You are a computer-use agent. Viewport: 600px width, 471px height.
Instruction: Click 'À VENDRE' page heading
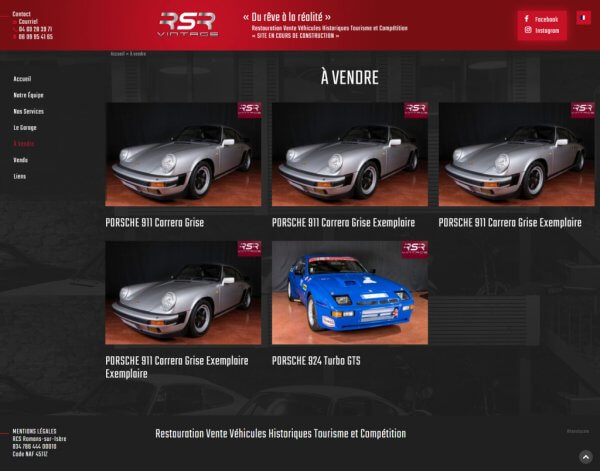click(350, 78)
